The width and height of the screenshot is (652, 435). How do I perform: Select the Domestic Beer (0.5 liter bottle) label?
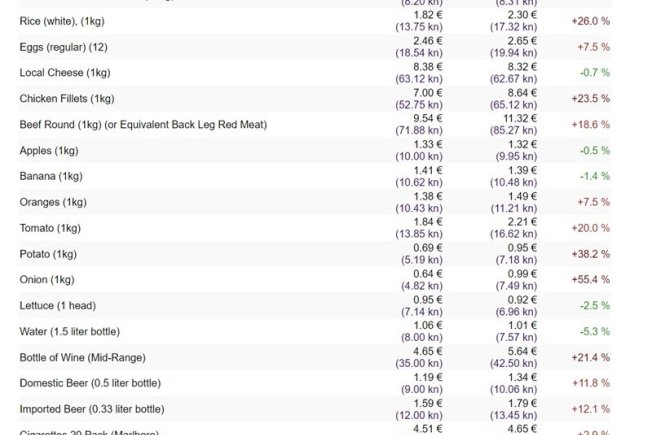[x=90, y=383]
